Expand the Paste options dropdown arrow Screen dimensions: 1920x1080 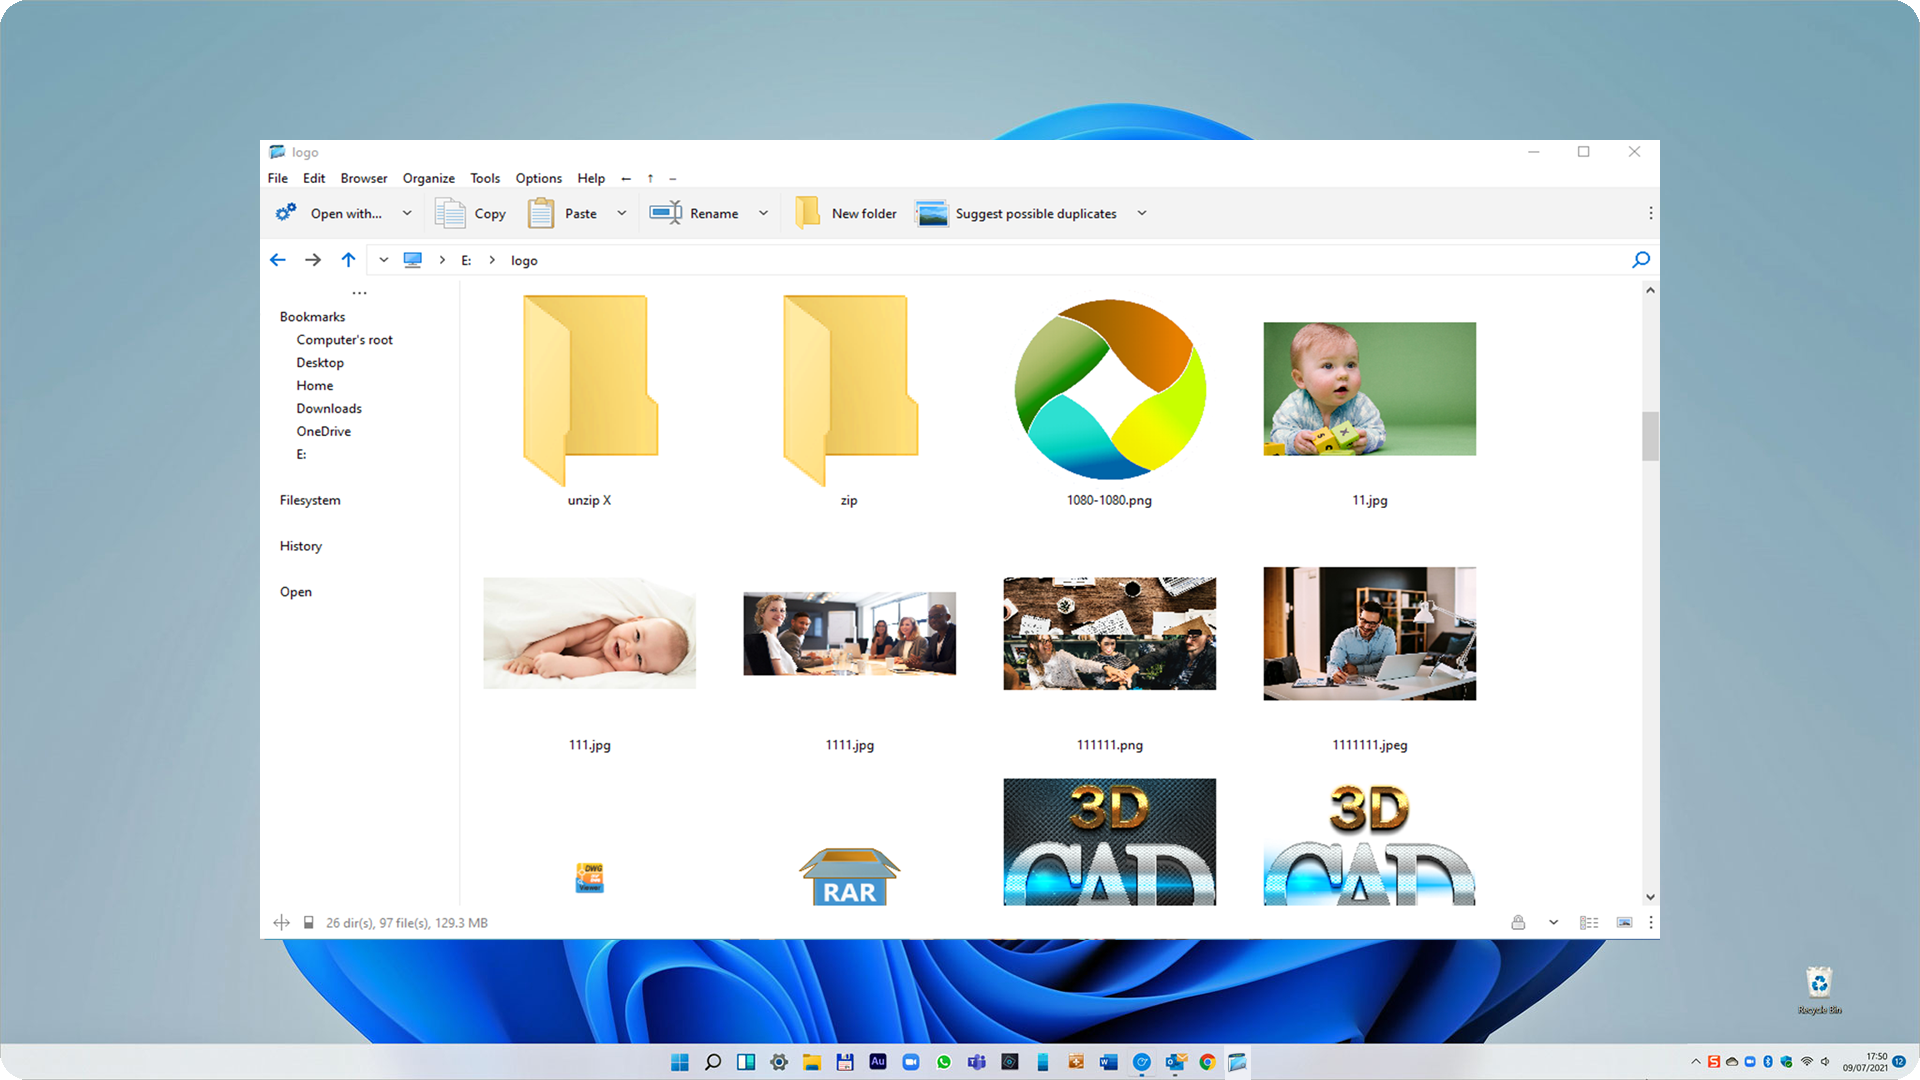pyautogui.click(x=622, y=213)
